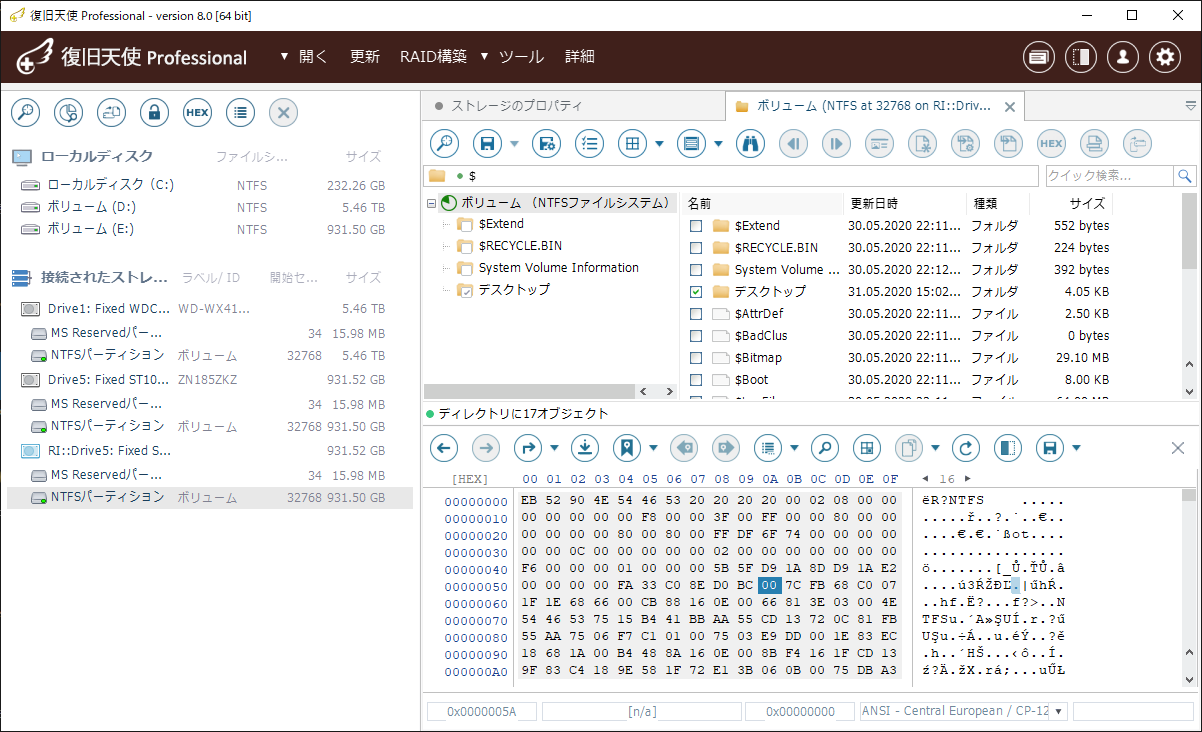Open dropdown arrow beside grid view icon
Image resolution: width=1202 pixels, height=732 pixels.
click(x=659, y=144)
